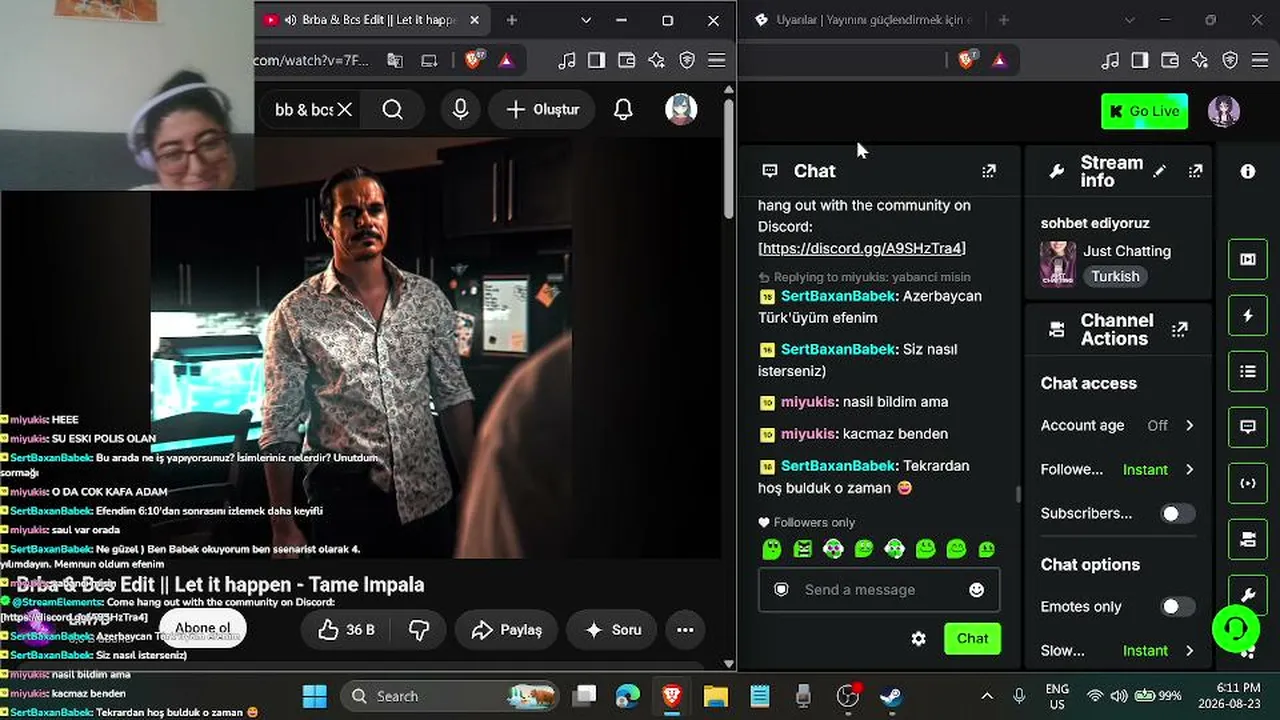Open YouTube notifications bell
This screenshot has height=720, width=1280.
pos(623,110)
